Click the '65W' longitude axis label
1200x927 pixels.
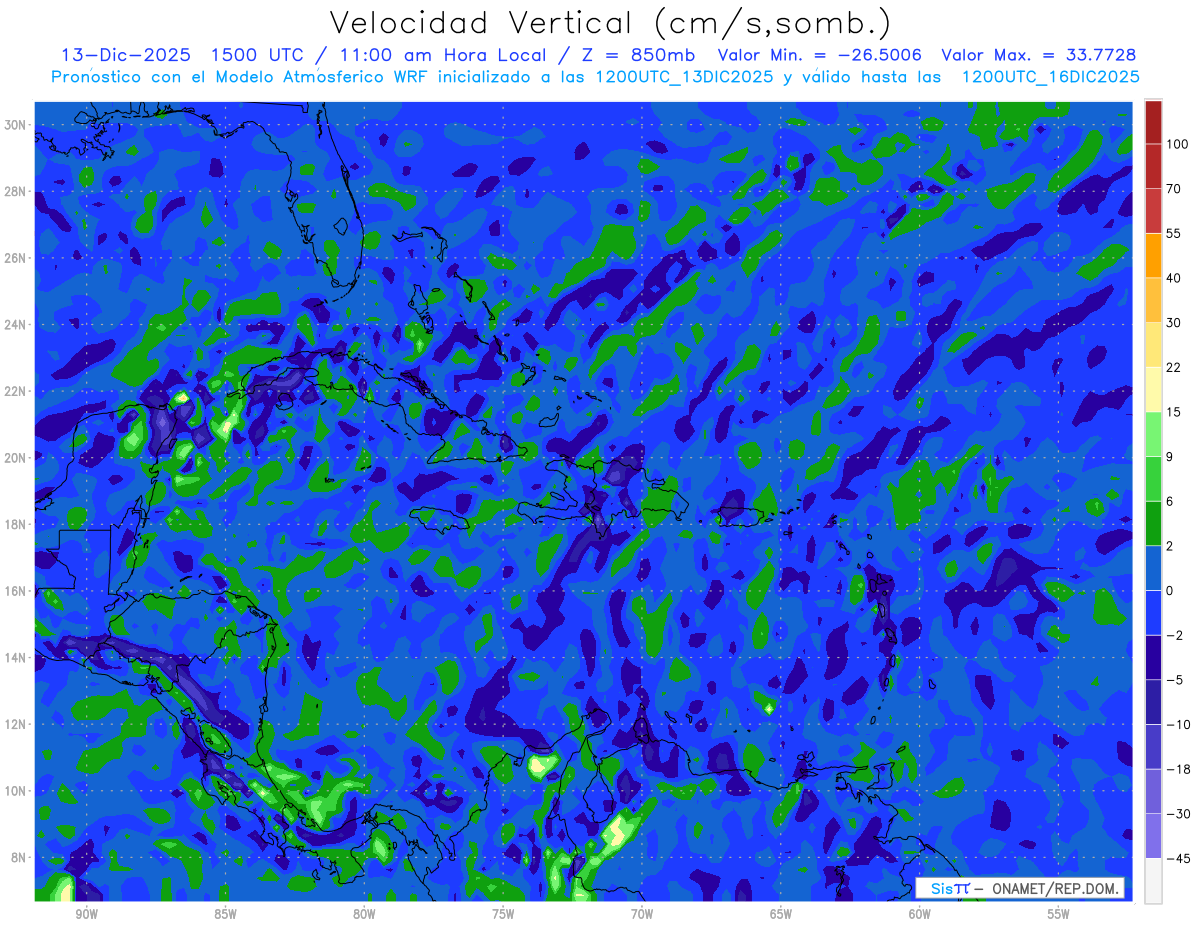tap(781, 914)
